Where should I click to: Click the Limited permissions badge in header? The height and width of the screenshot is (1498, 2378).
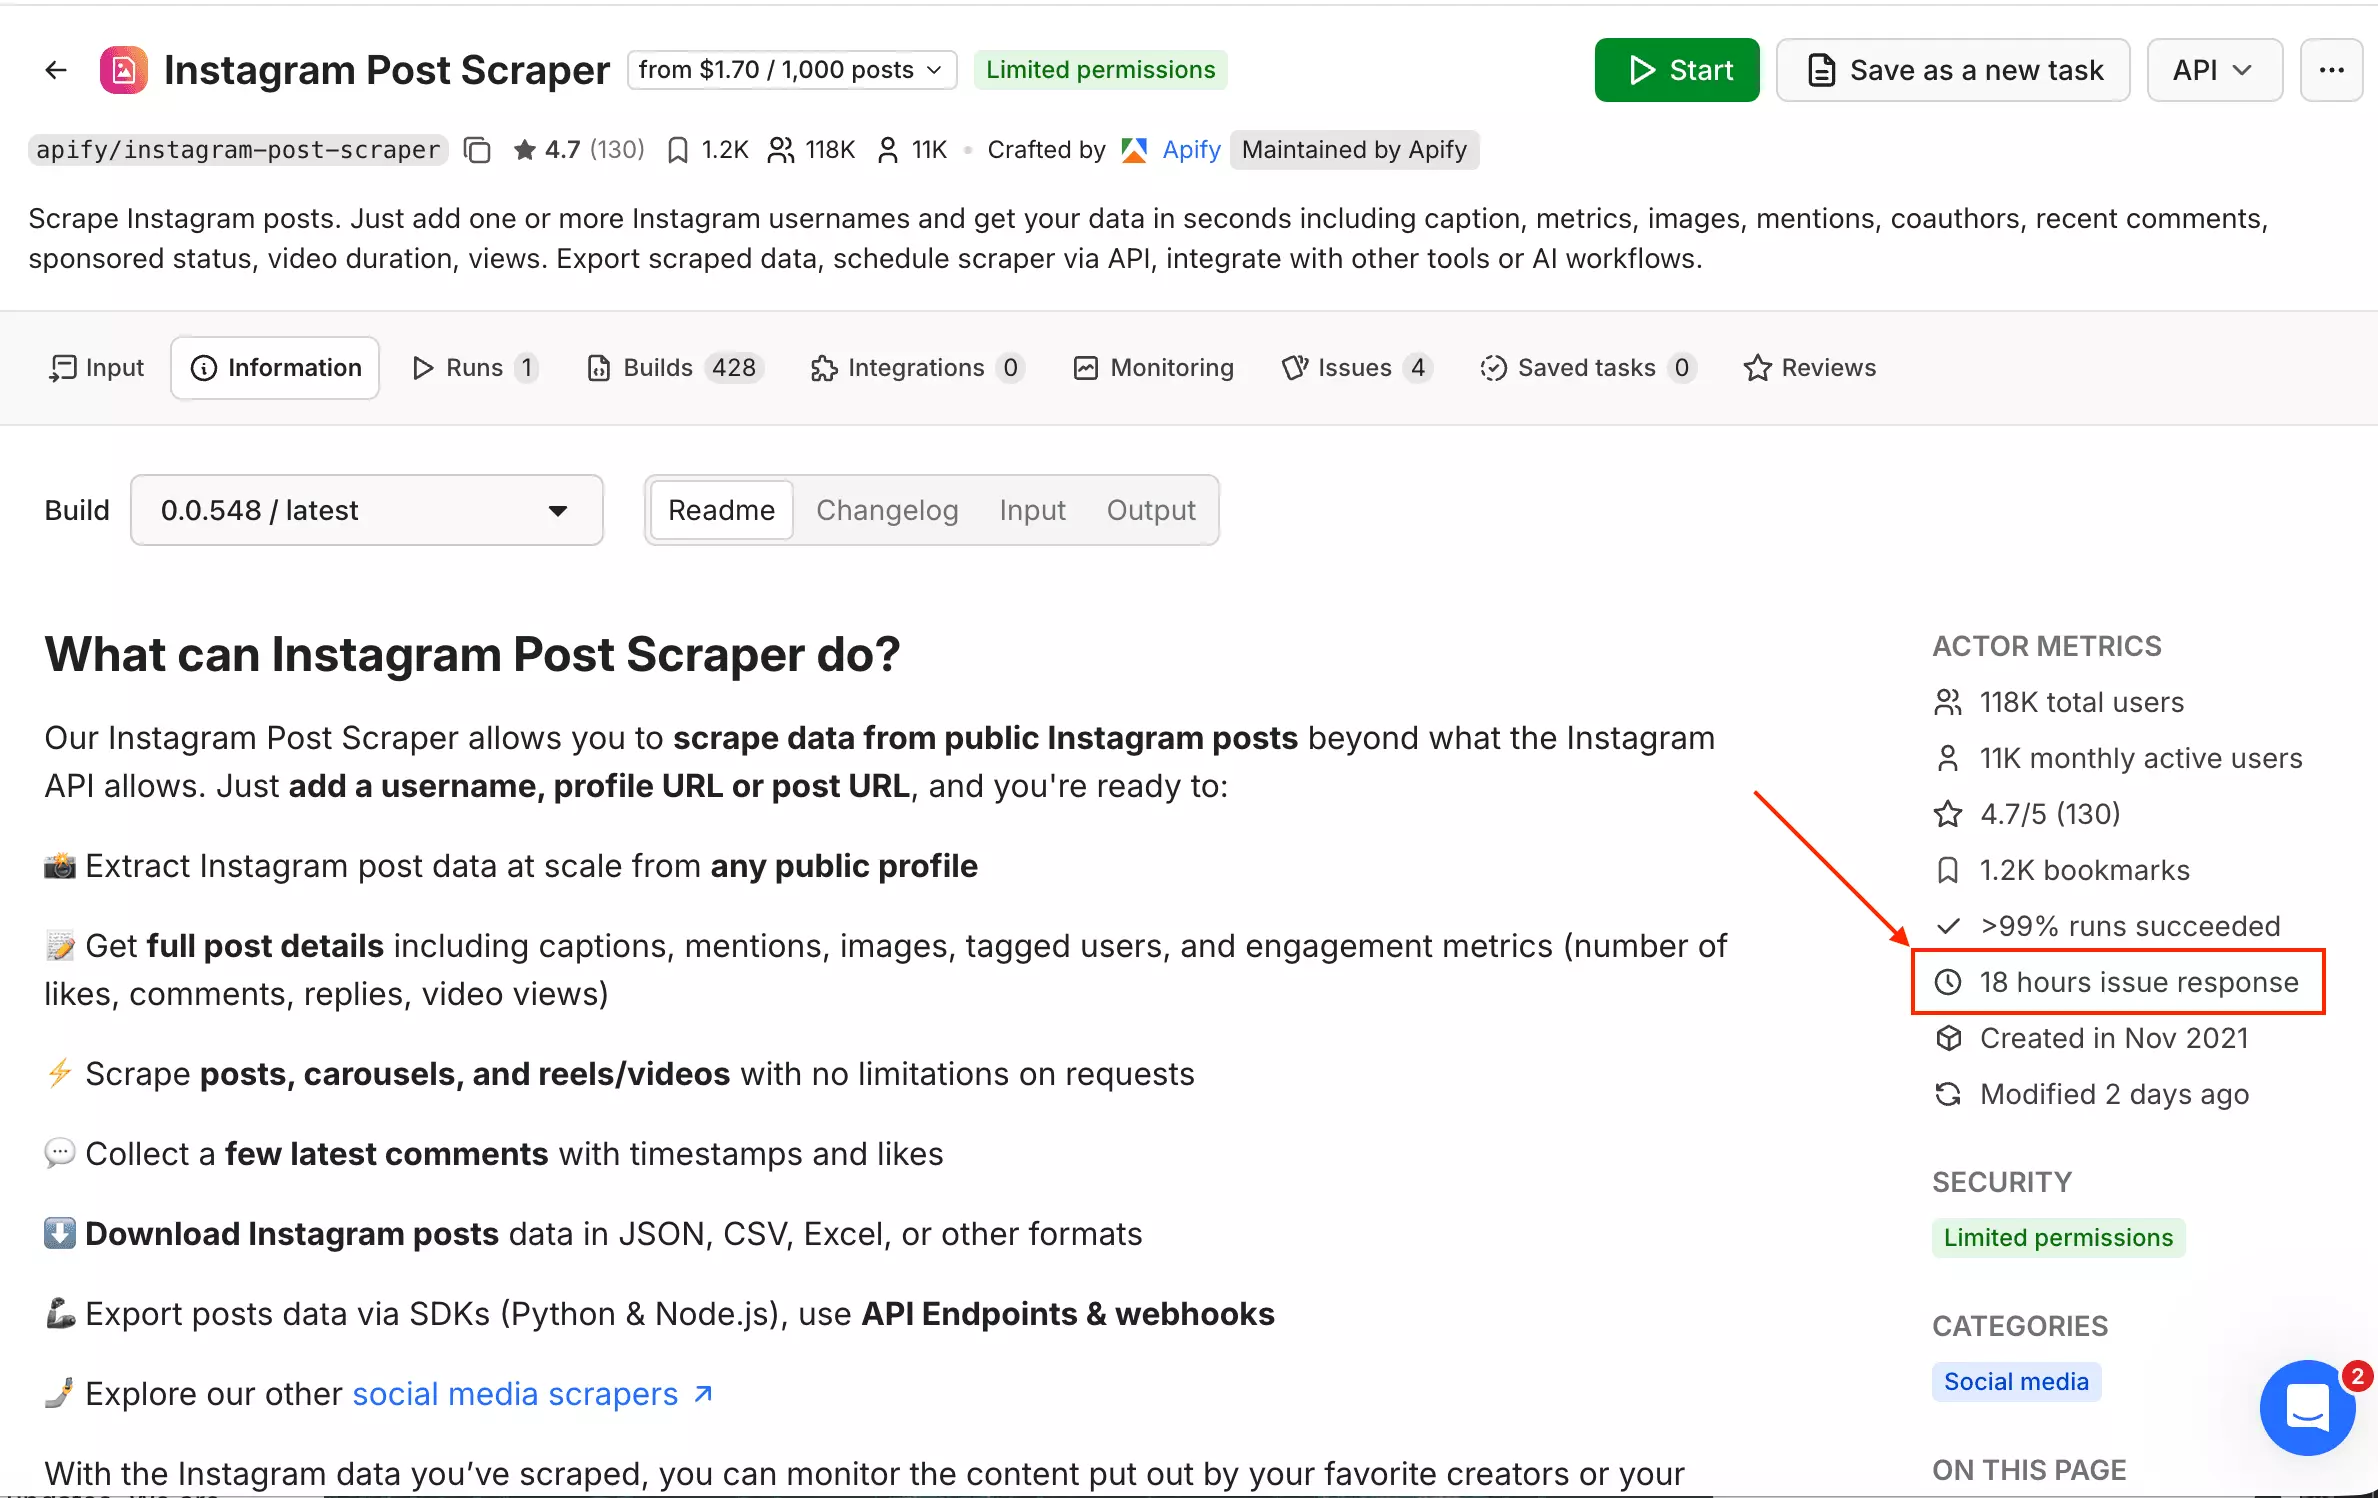pos(1100,70)
